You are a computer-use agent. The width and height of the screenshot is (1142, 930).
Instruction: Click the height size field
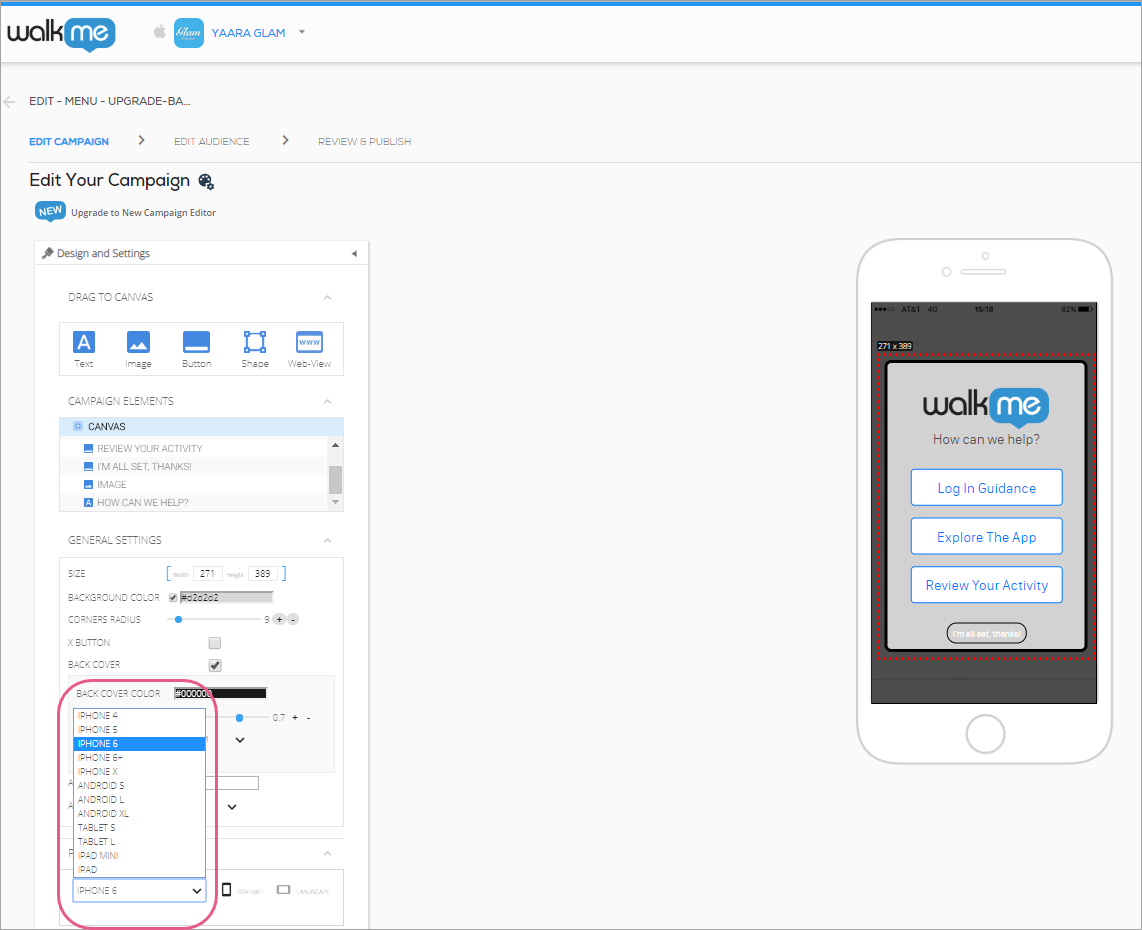tap(263, 574)
